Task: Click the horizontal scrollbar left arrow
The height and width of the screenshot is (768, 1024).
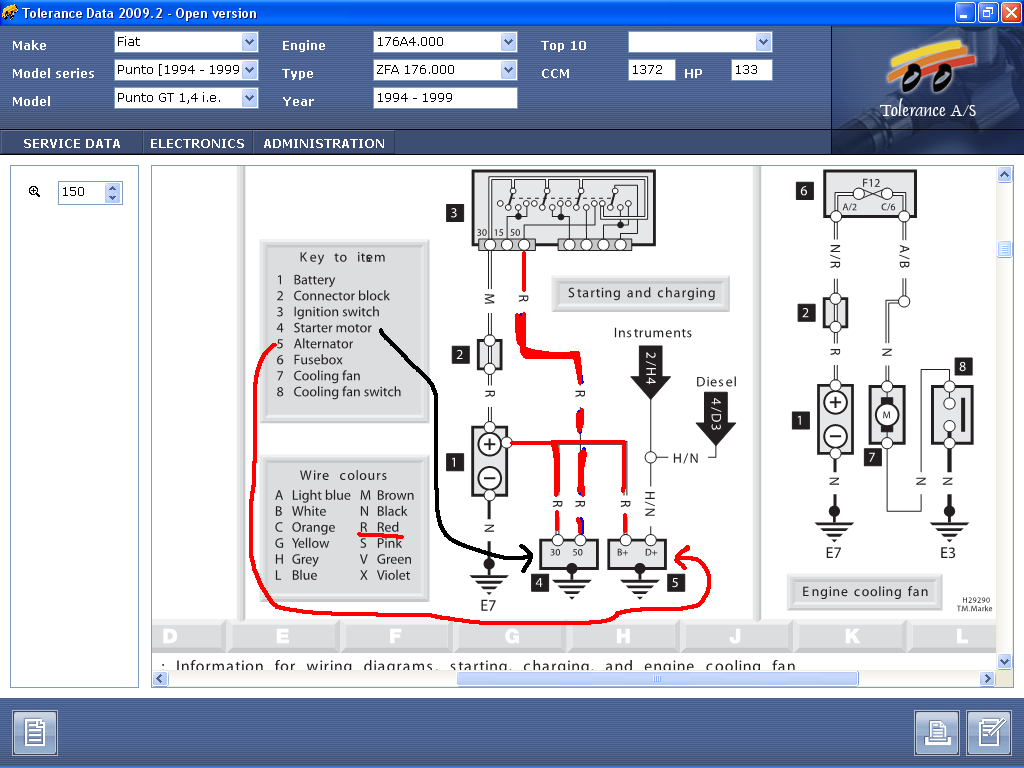Action: 160,679
